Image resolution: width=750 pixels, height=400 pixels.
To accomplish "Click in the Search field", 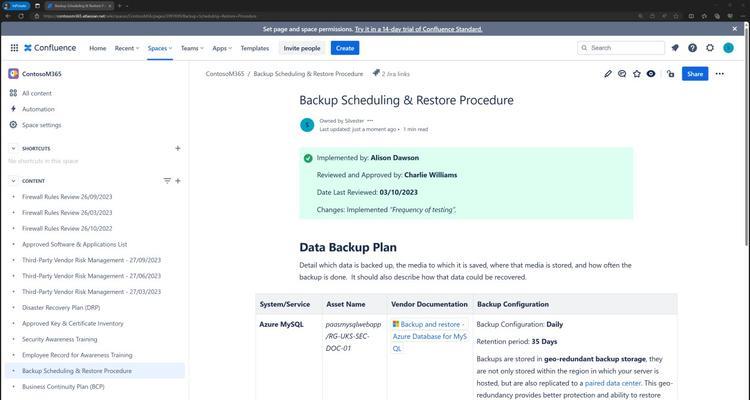I will click(x=621, y=48).
